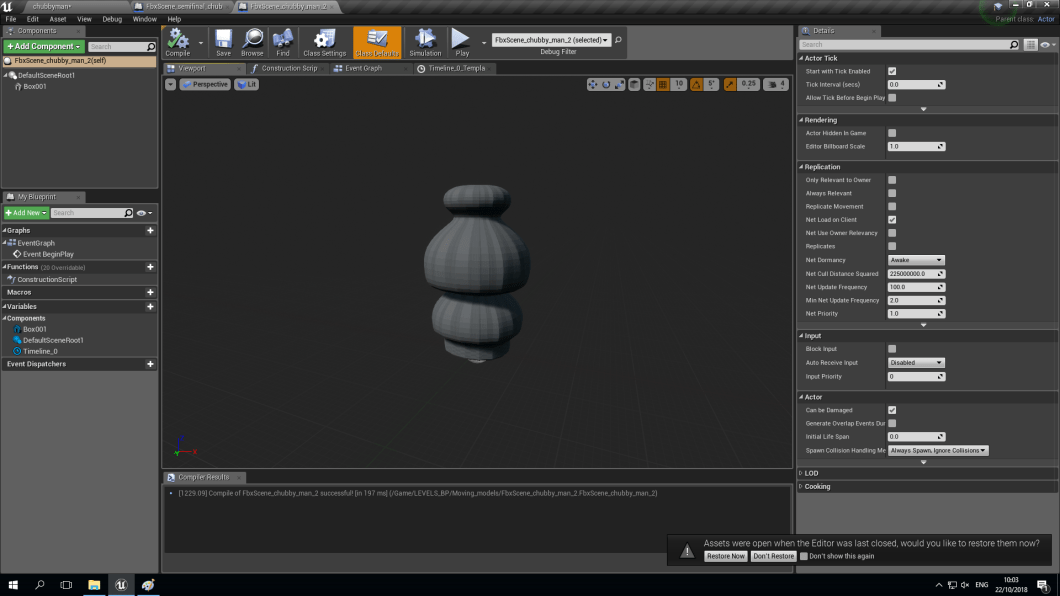Open the Debug menu

coord(112,19)
